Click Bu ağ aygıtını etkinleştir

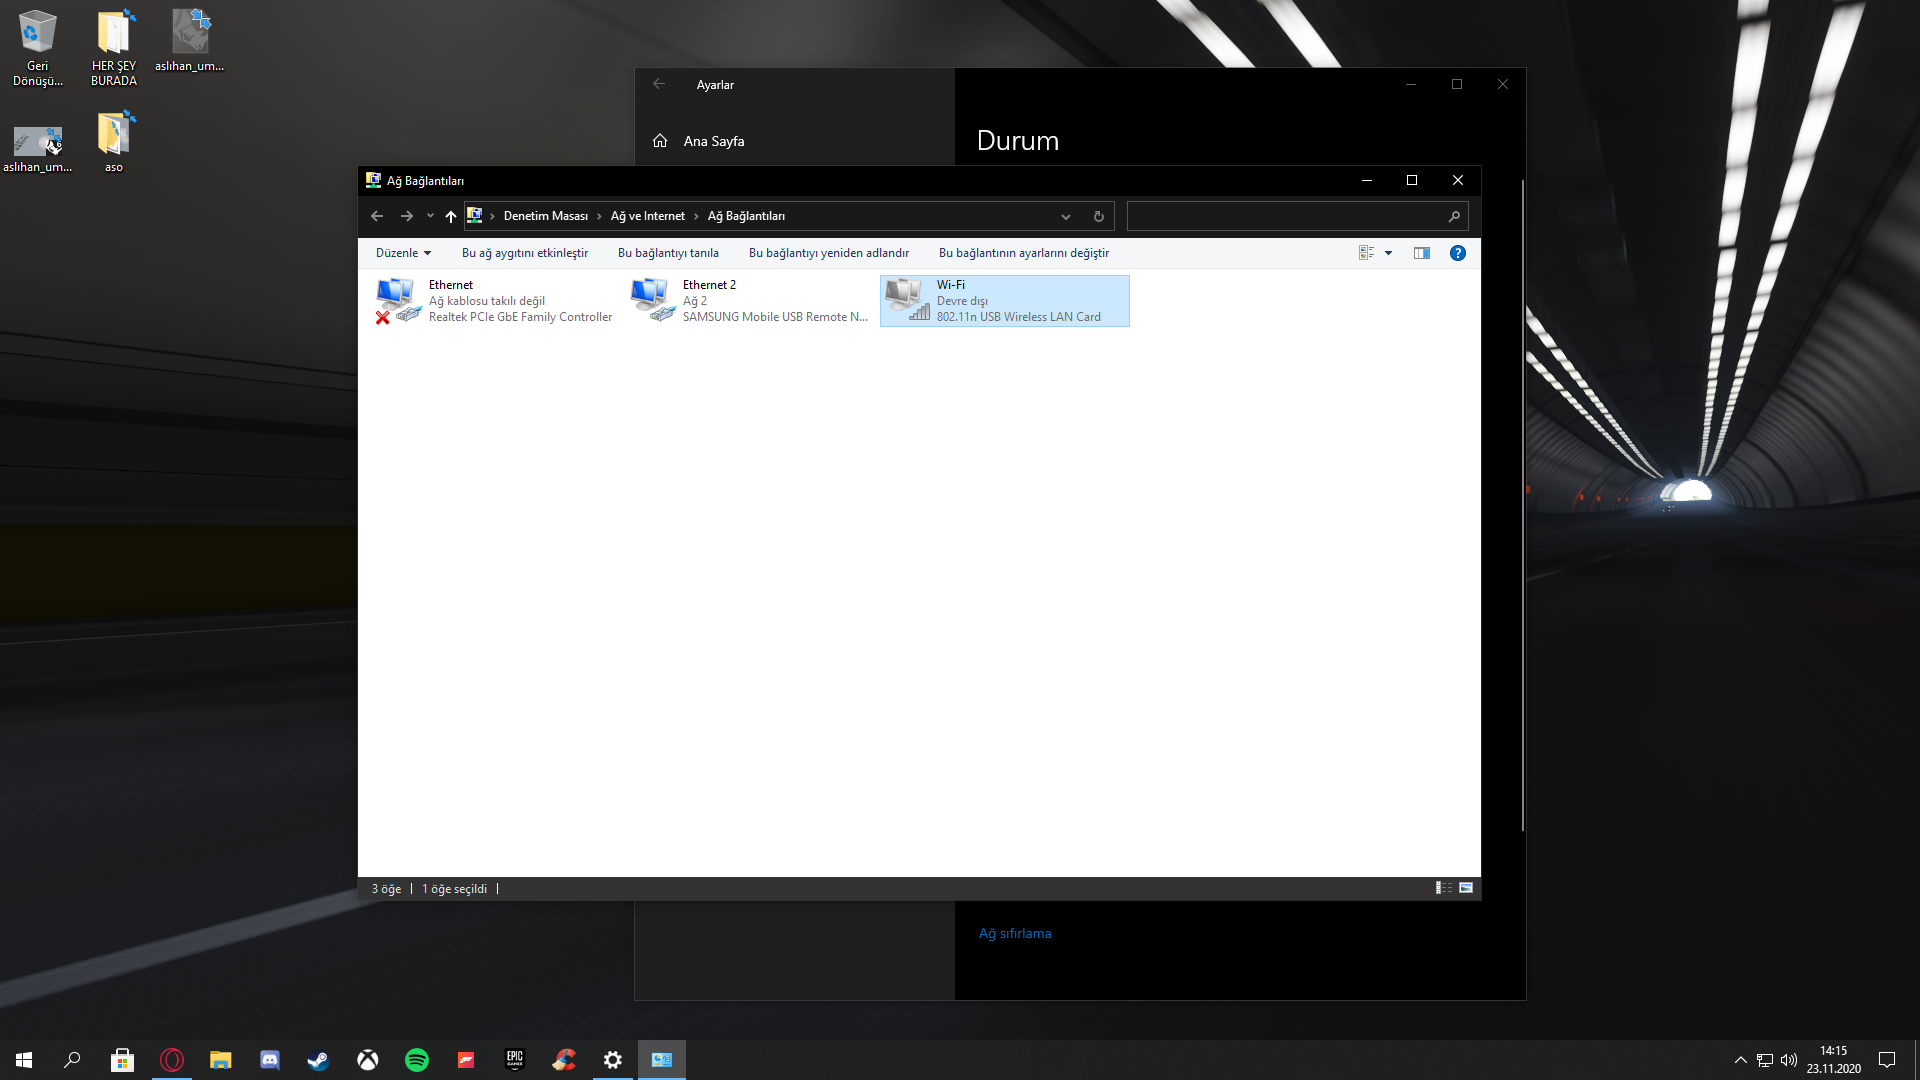(x=524, y=253)
